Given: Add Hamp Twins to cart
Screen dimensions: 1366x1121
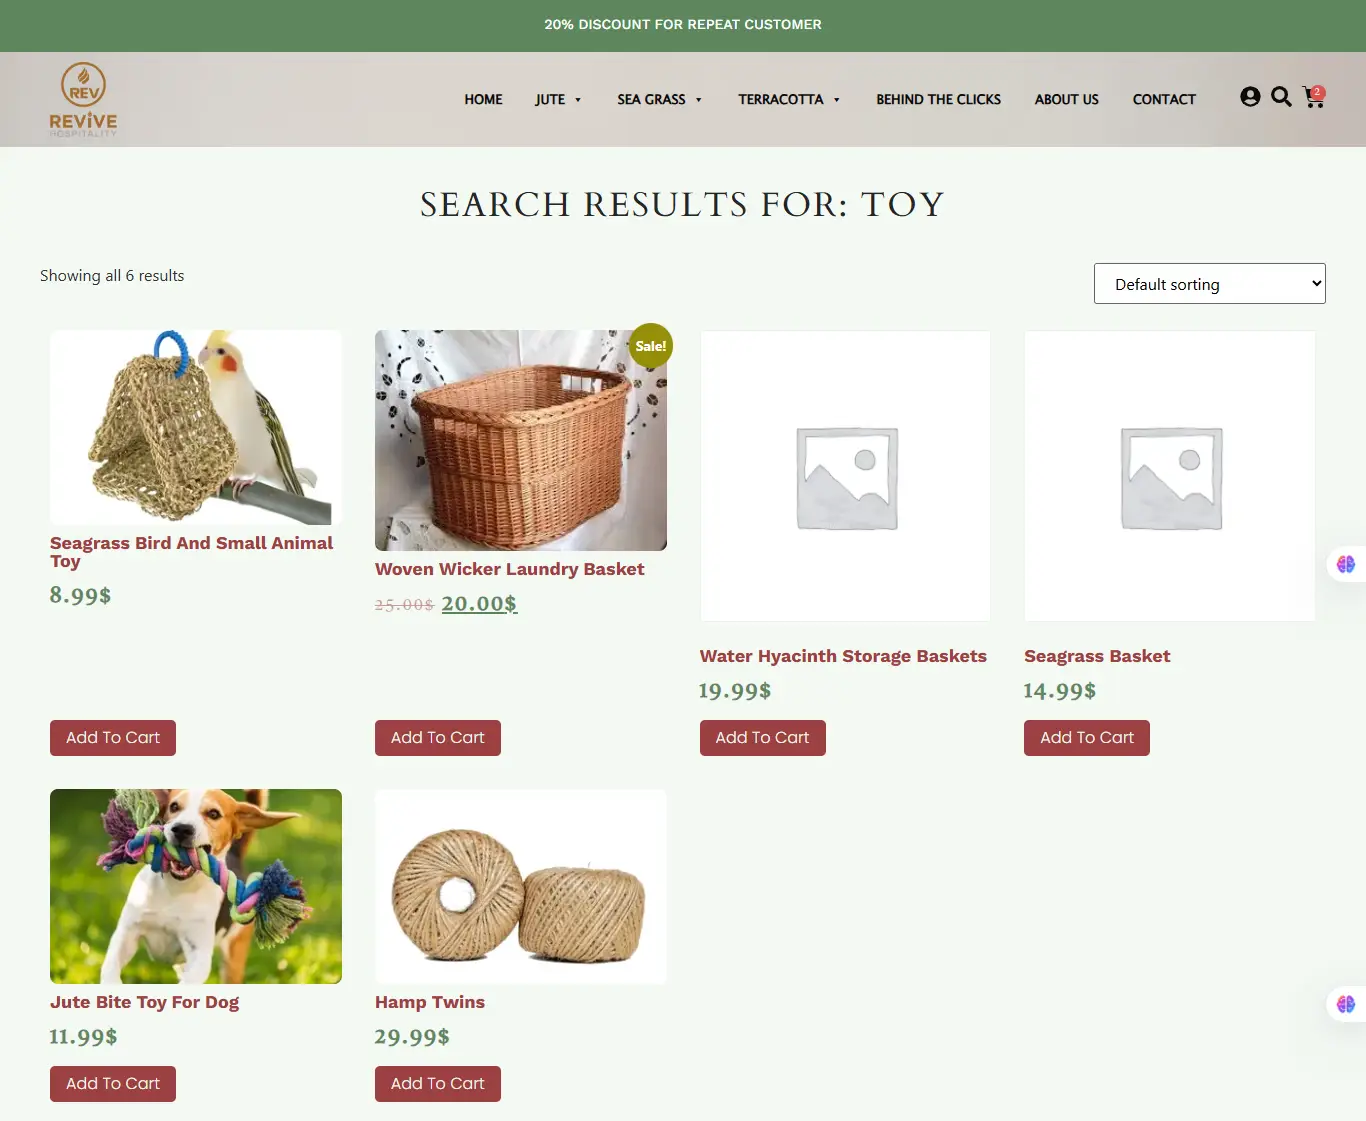Looking at the screenshot, I should tap(438, 1084).
